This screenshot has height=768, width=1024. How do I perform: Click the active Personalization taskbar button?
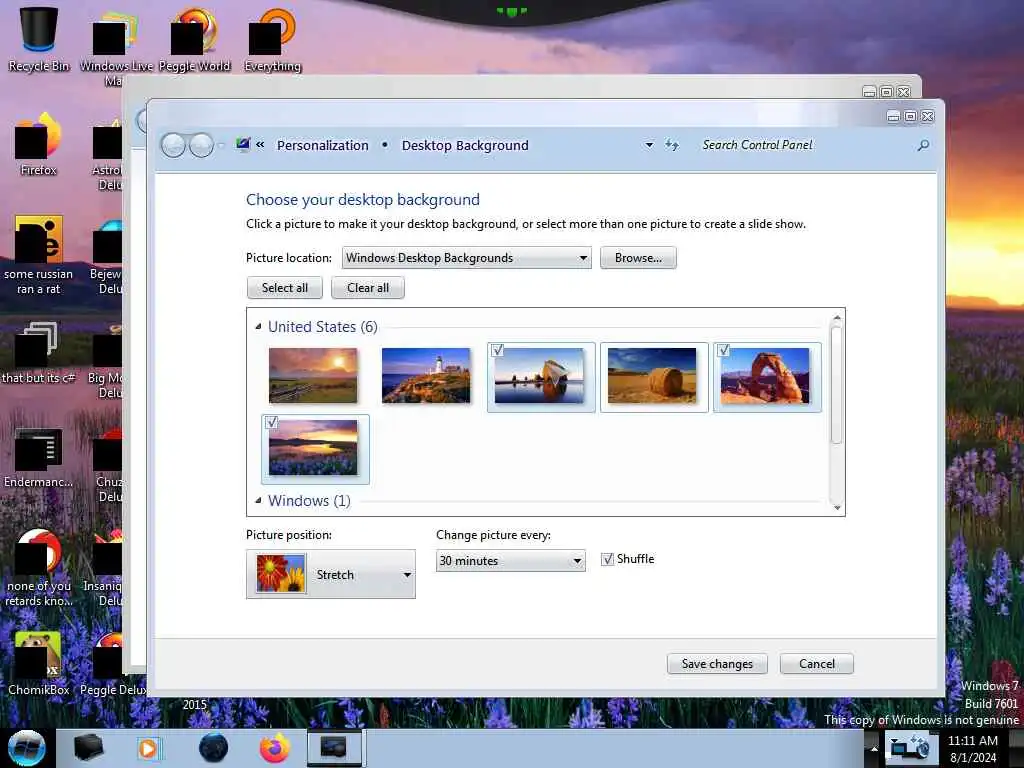point(336,748)
